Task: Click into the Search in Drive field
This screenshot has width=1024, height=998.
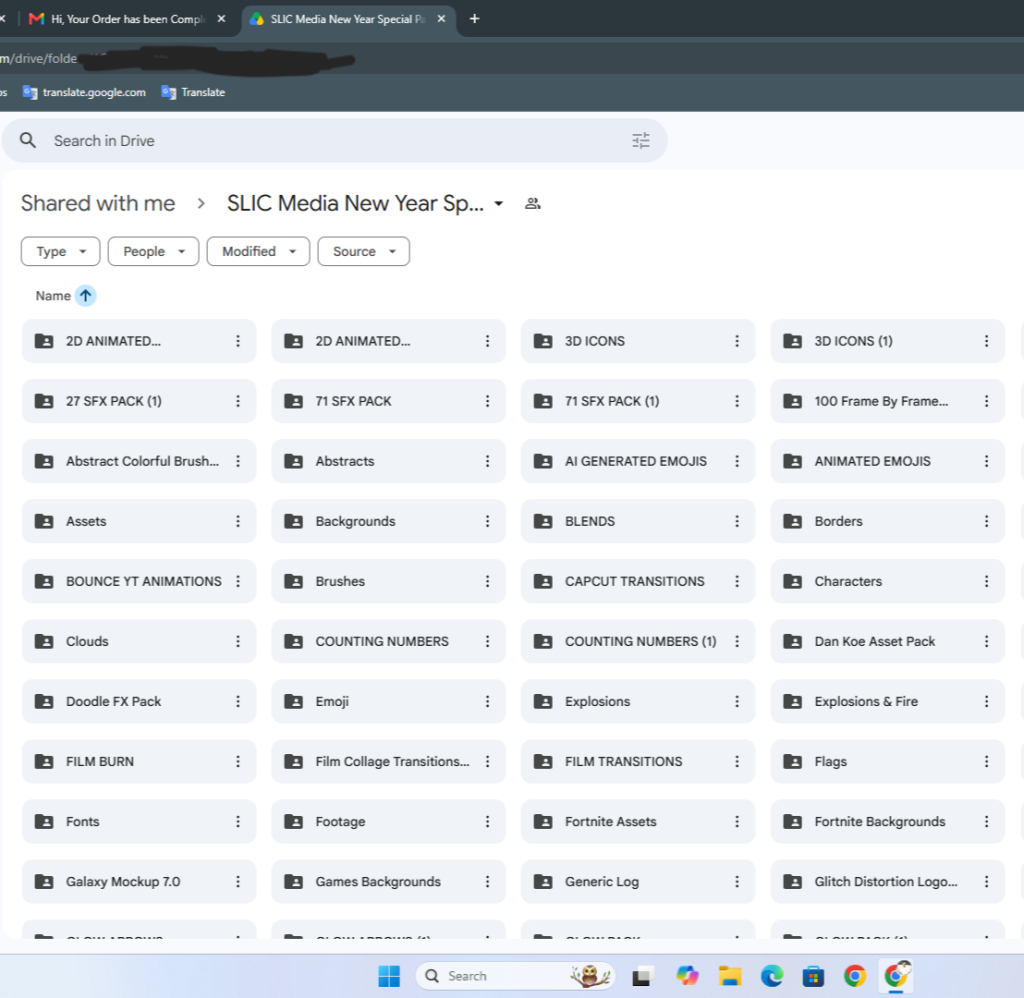Action: 334,140
